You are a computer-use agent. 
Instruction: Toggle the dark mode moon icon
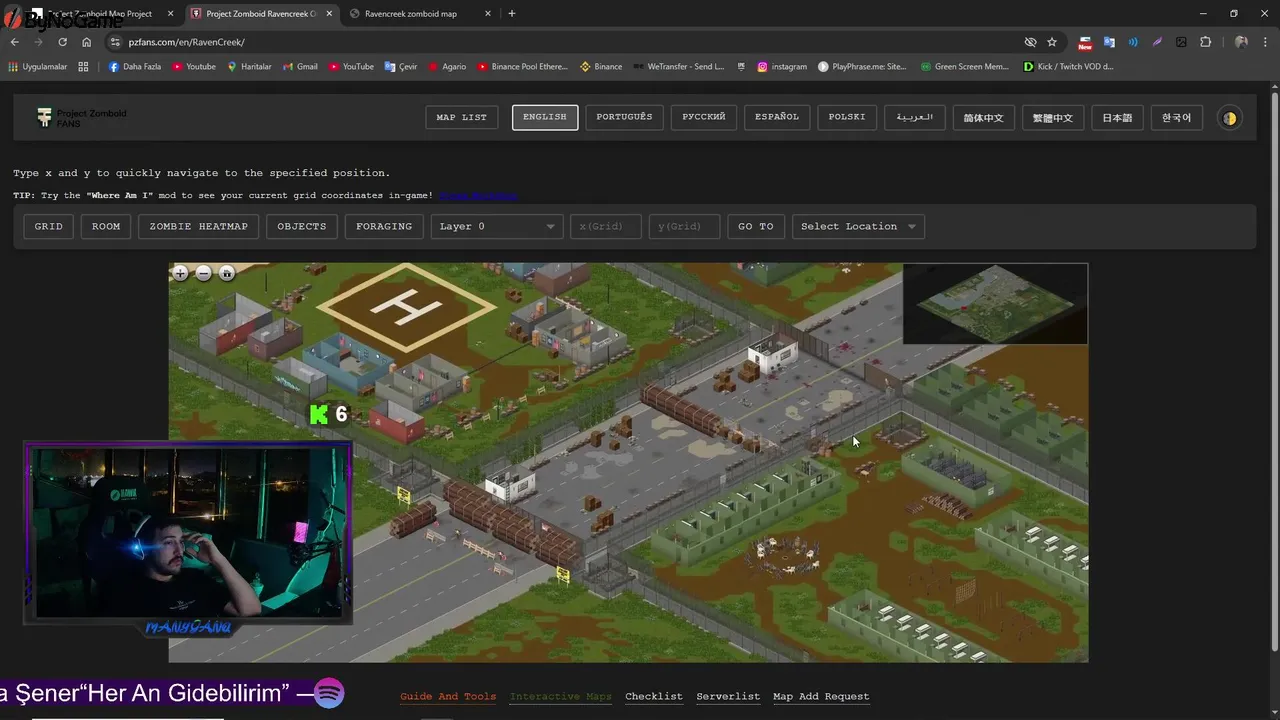click(x=1229, y=118)
